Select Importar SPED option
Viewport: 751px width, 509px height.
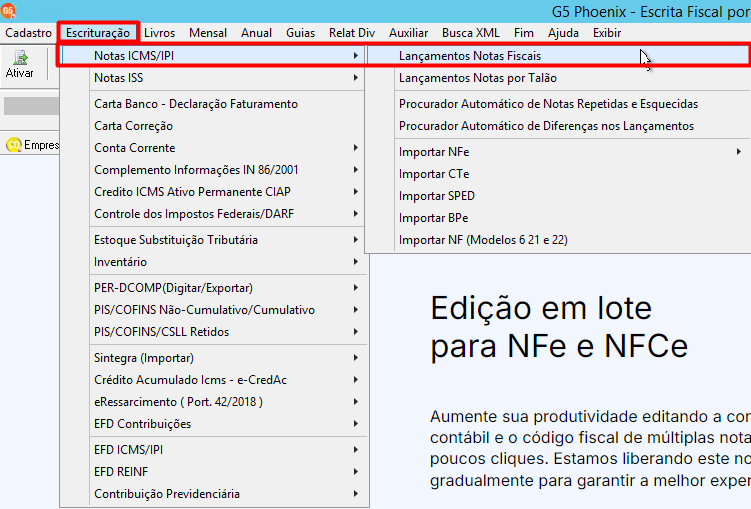(558, 196)
